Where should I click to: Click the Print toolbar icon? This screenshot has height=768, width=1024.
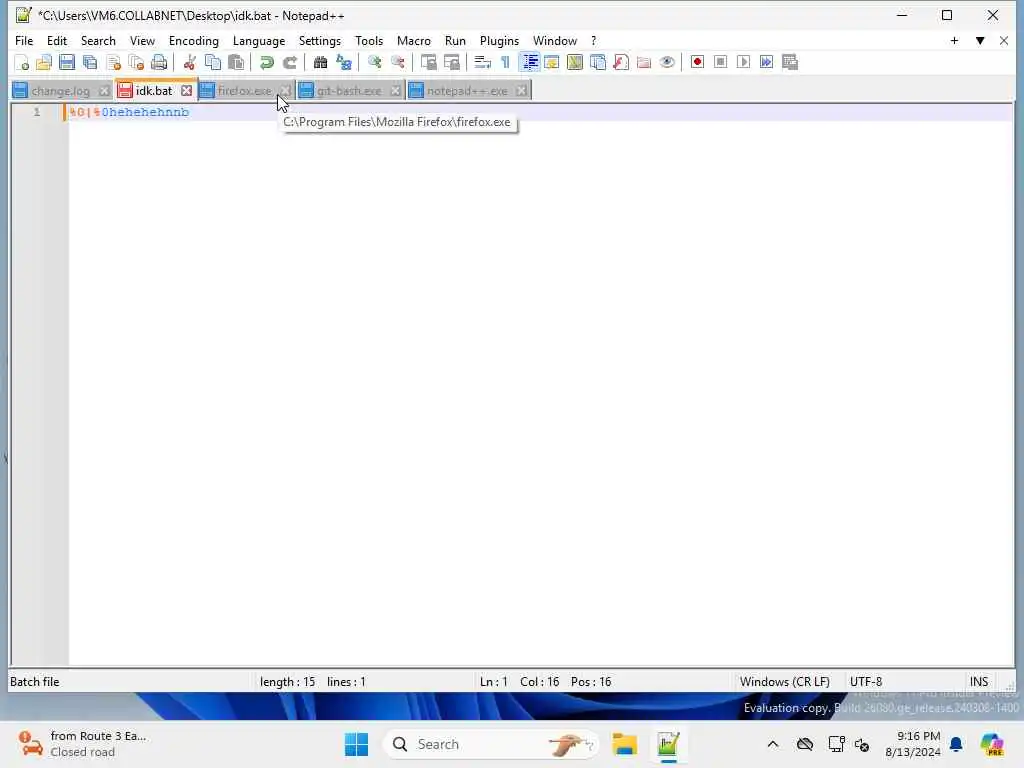(x=159, y=62)
